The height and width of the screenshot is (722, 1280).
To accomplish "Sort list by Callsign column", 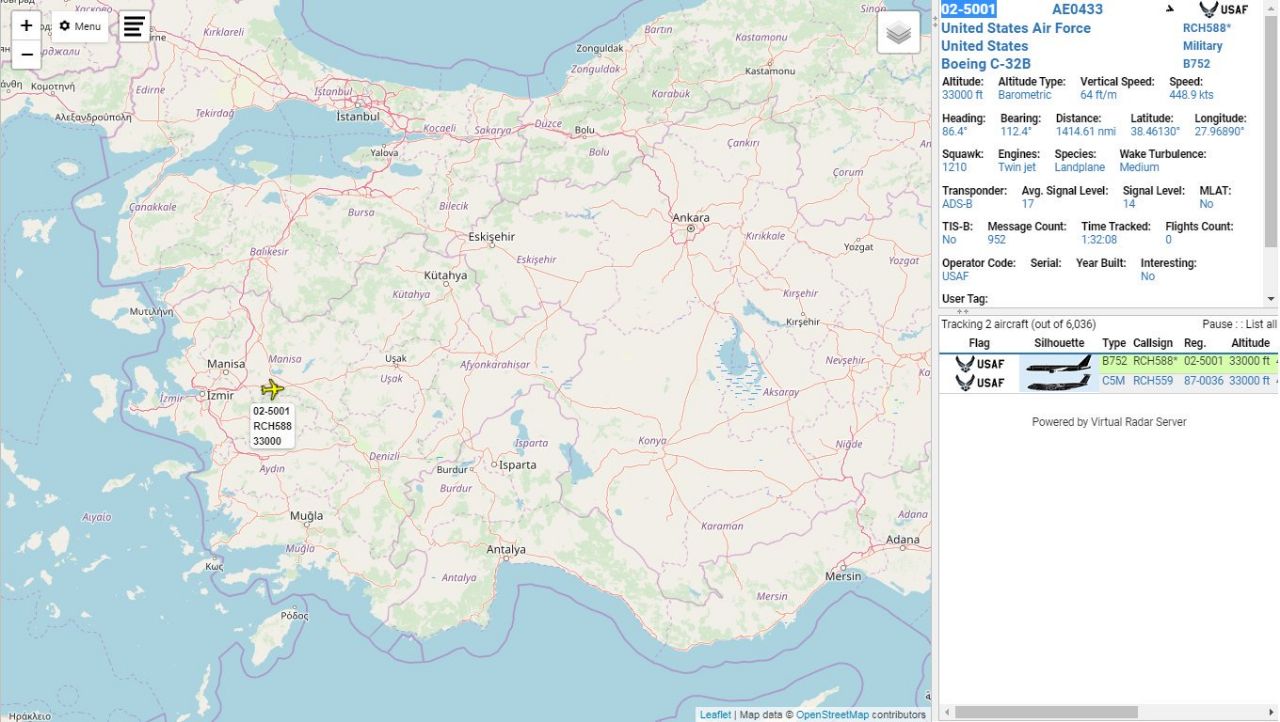I will pyautogui.click(x=1153, y=343).
